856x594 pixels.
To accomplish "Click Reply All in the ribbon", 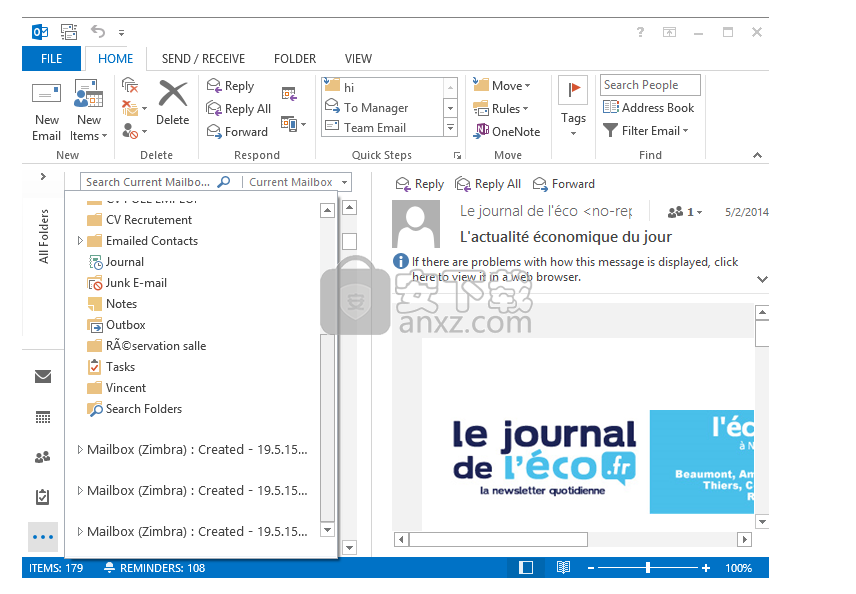I will tap(239, 109).
